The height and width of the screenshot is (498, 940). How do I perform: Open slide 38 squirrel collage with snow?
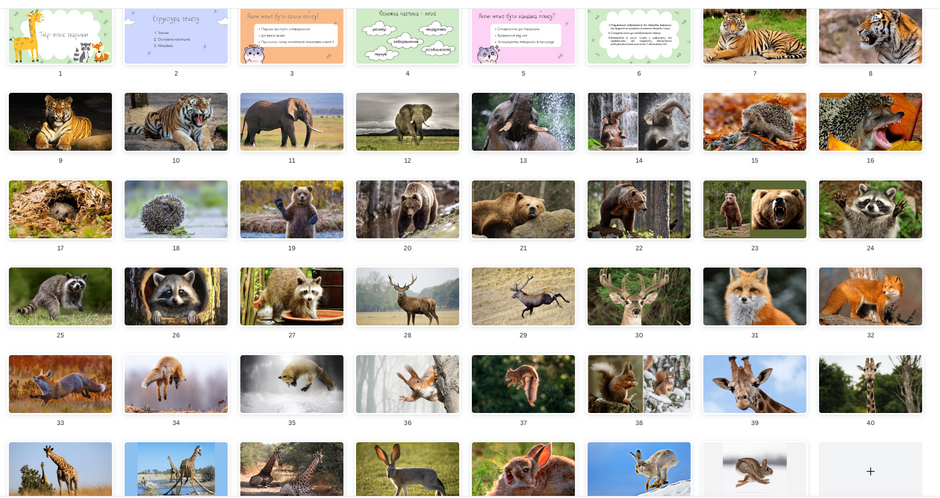click(638, 384)
